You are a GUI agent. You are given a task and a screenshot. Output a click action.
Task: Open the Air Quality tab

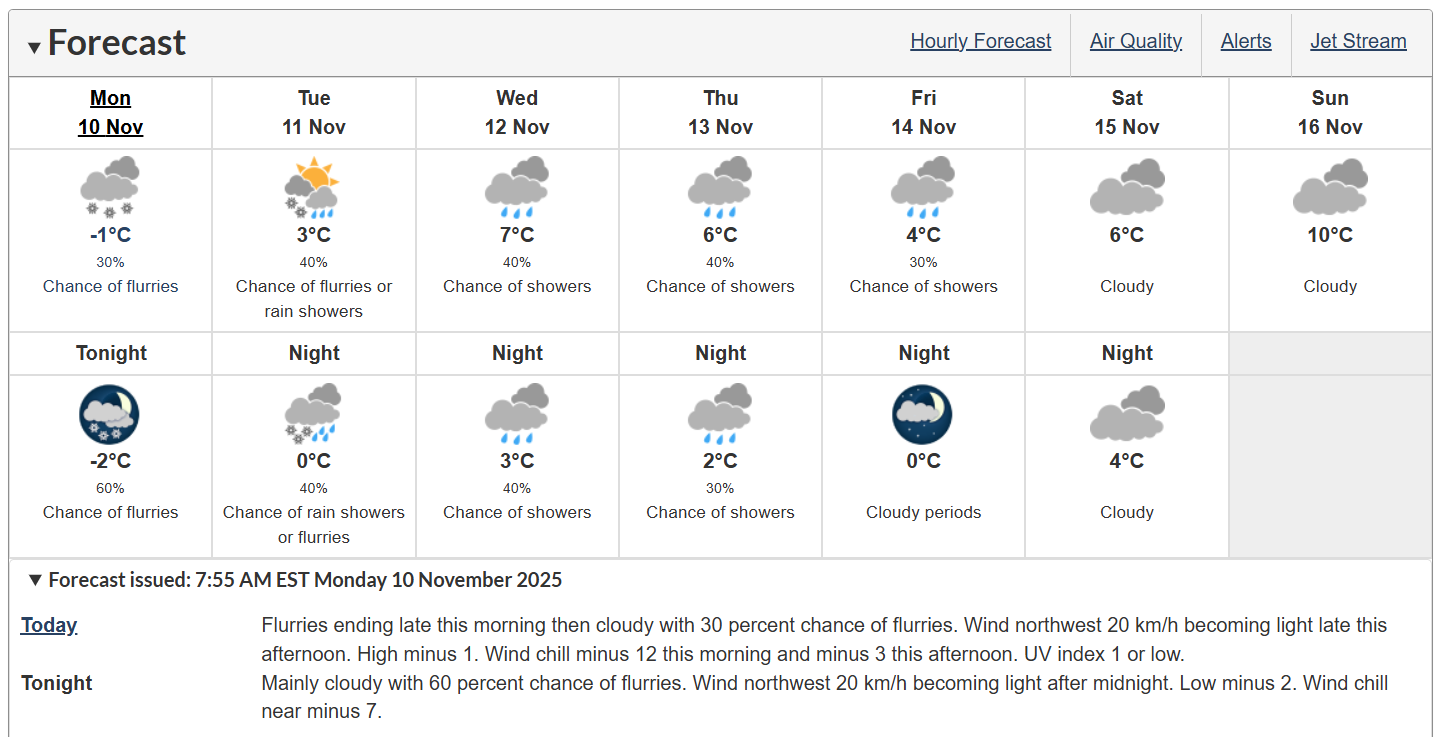[x=1136, y=41]
